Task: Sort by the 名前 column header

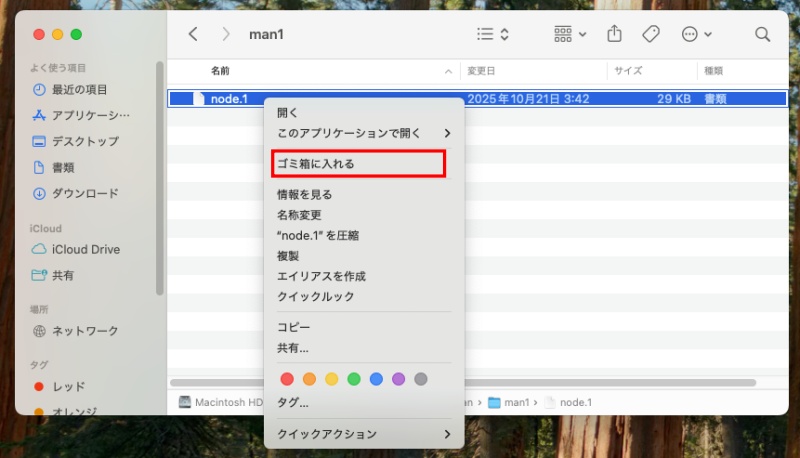Action: point(220,72)
